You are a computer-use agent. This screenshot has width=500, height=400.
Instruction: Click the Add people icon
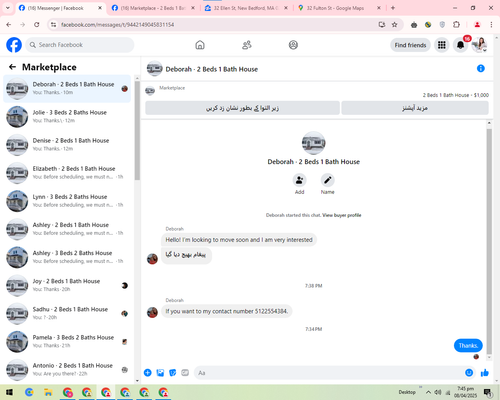(299, 180)
